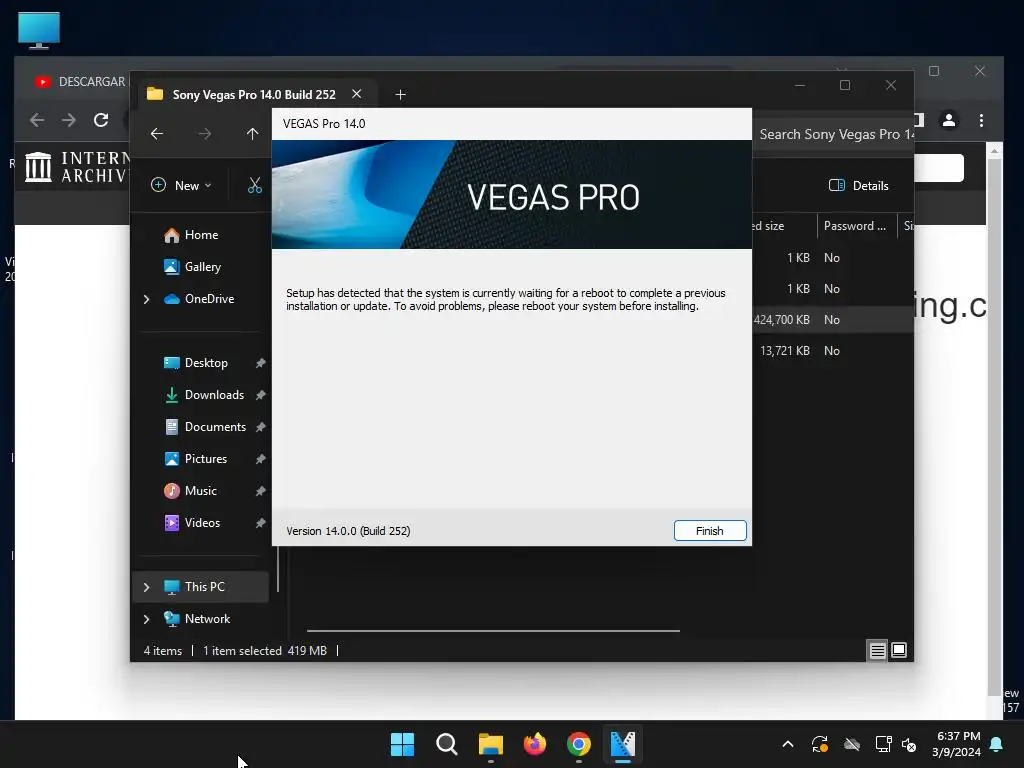Screen dimensions: 1024x768
Task: Click the pin icon next to Videos
Action: [x=261, y=523]
